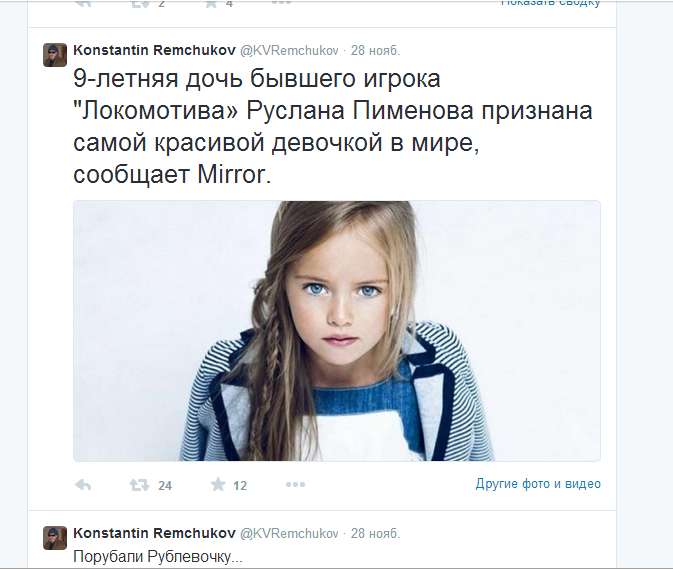Expand the tweet text mentioning Mirror

tap(333, 127)
